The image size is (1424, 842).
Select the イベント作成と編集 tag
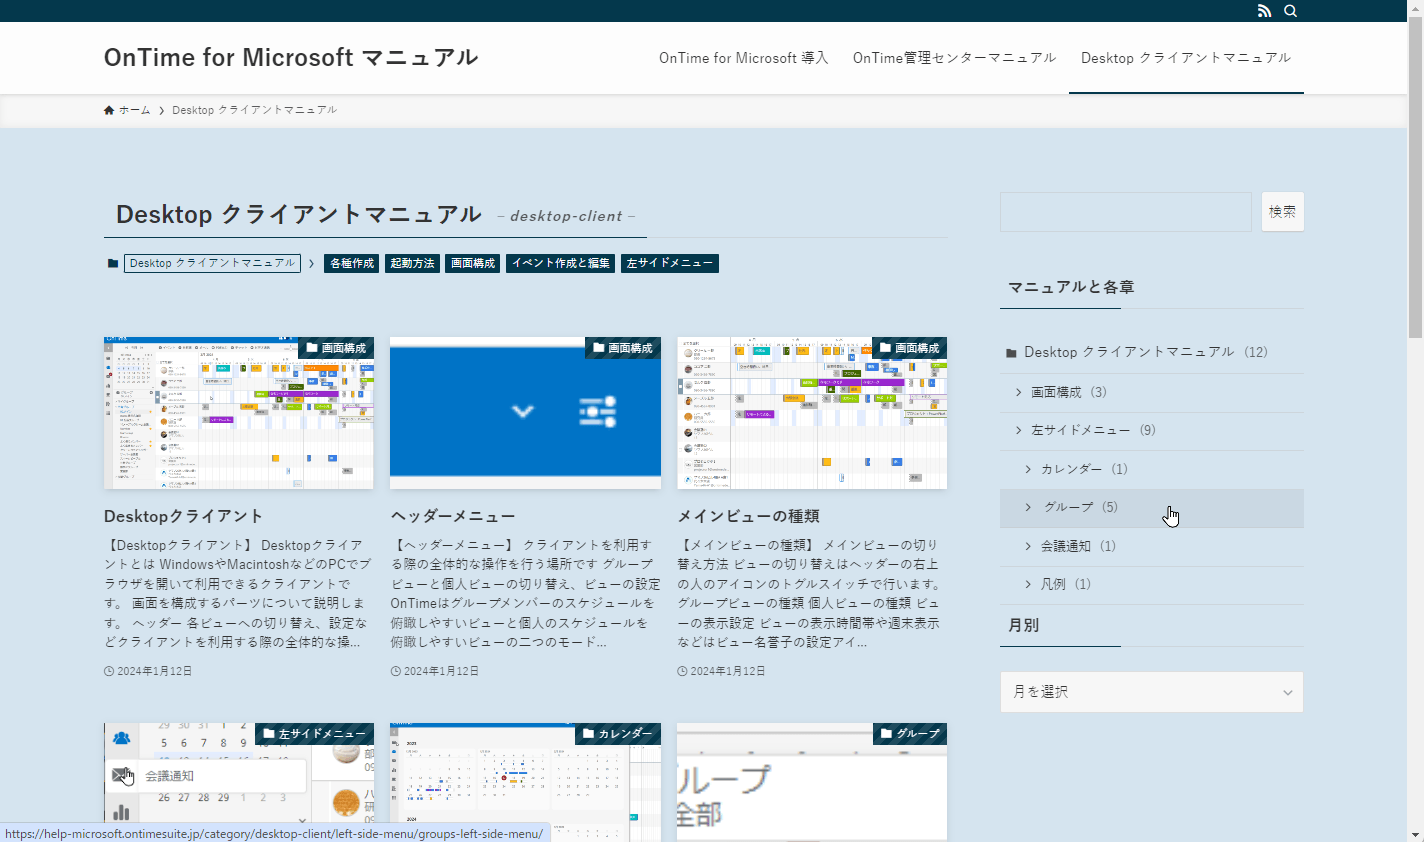pyautogui.click(x=560, y=263)
